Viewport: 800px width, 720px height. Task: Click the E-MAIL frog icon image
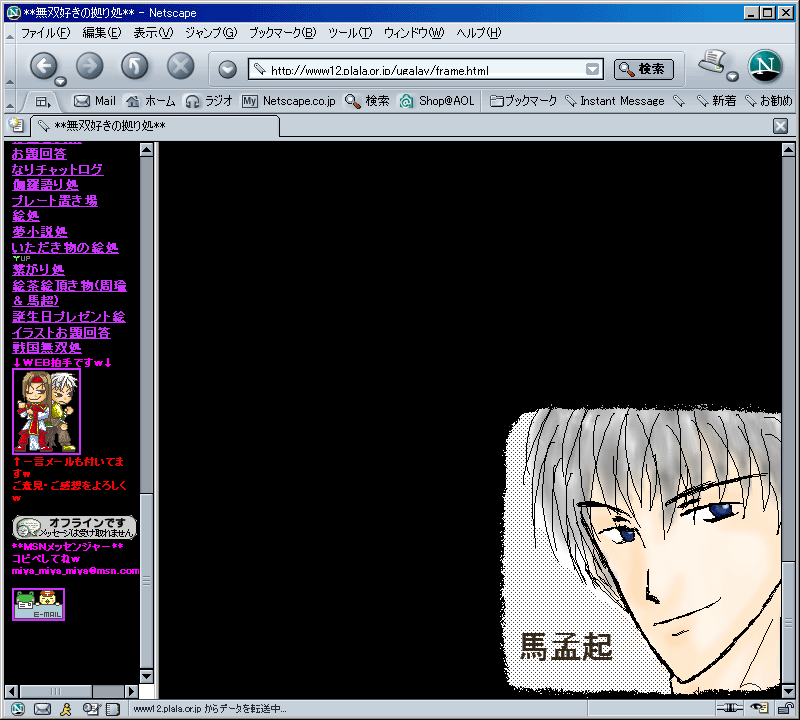coord(38,605)
